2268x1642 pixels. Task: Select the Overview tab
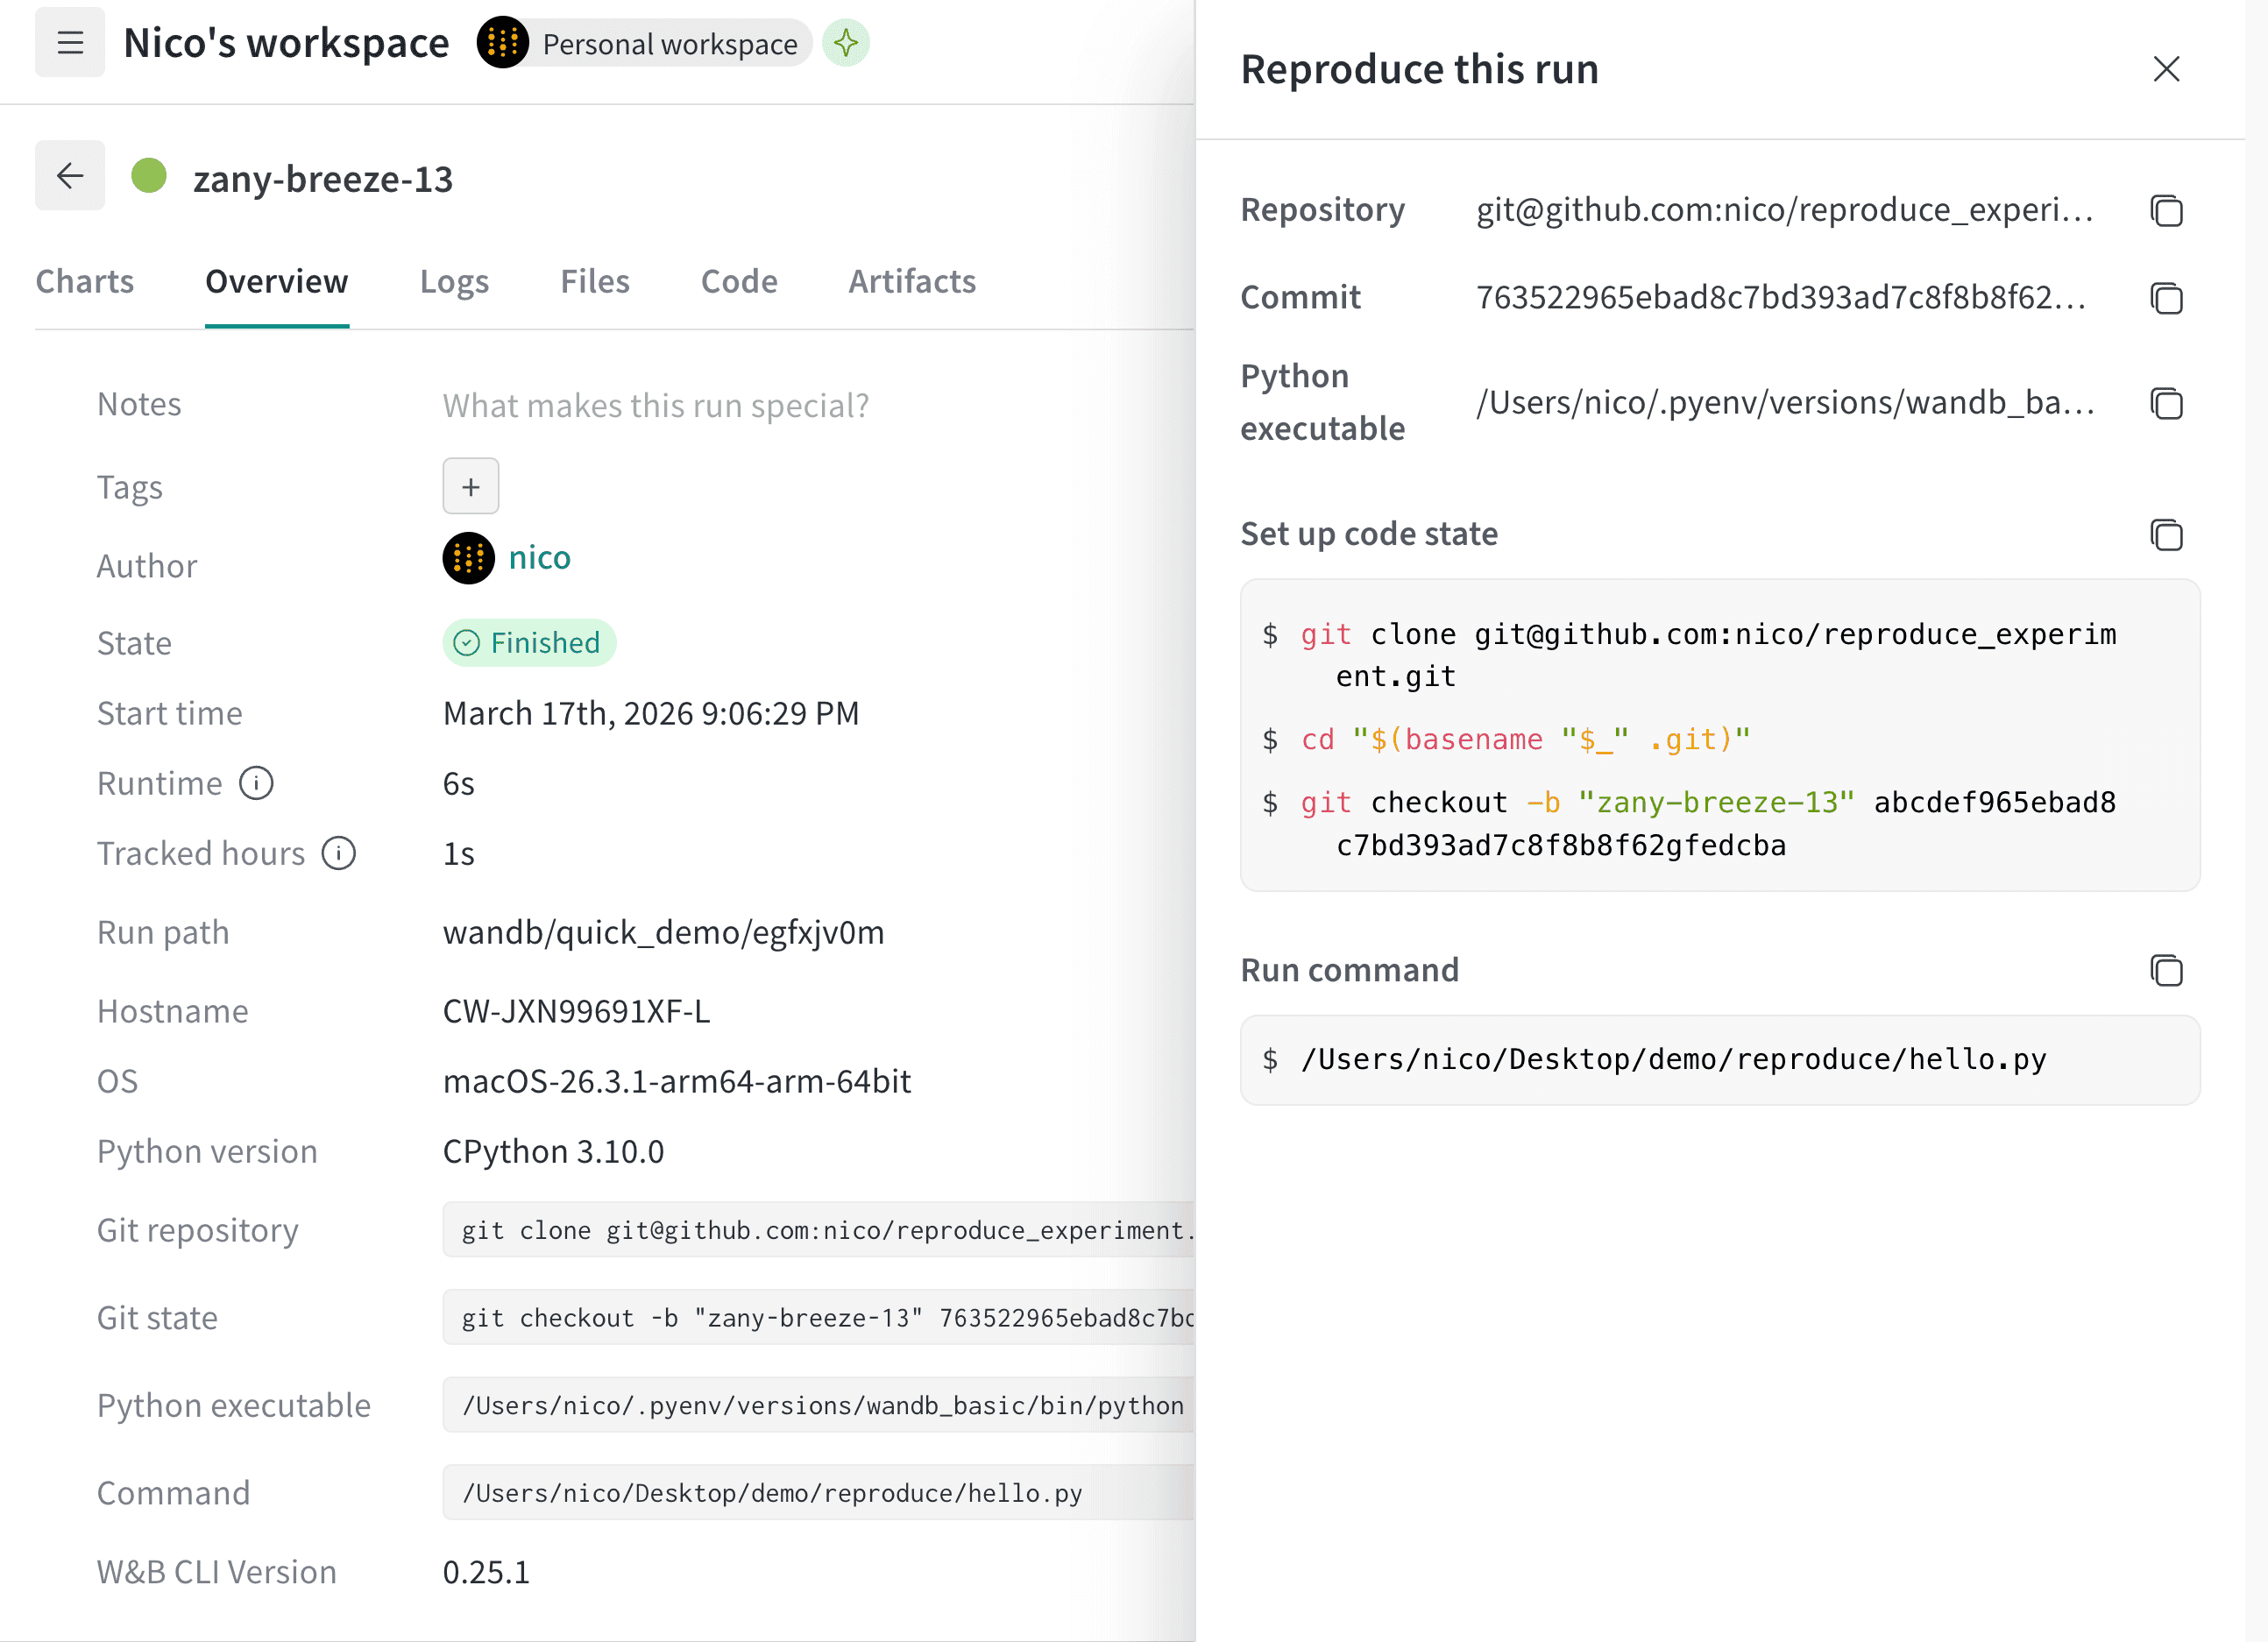[277, 282]
